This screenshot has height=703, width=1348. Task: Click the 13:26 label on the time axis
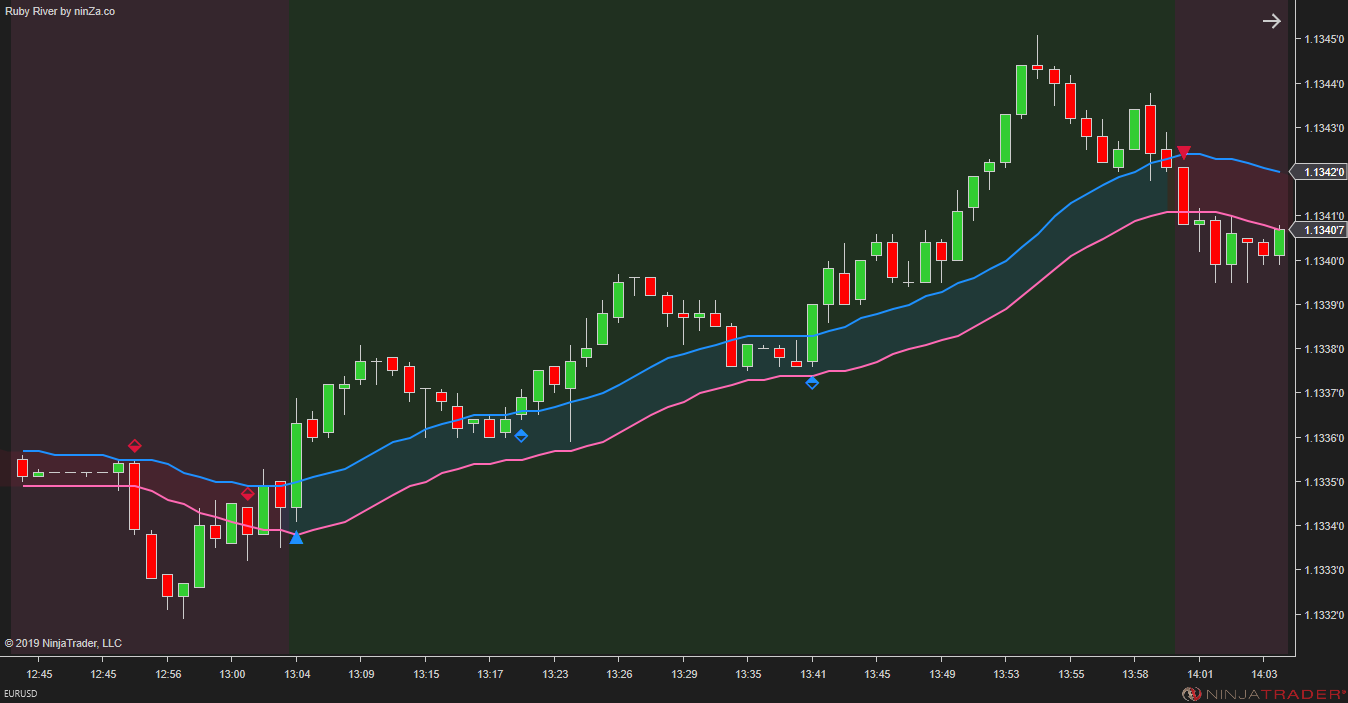pyautogui.click(x=618, y=674)
